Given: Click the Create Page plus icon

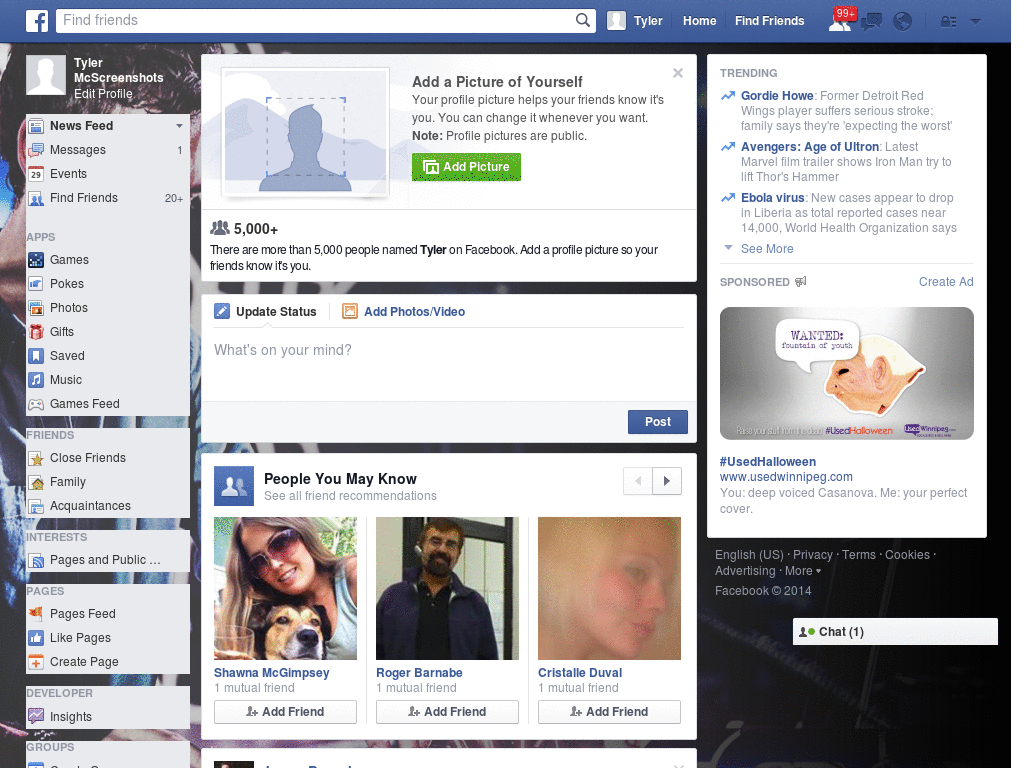Looking at the screenshot, I should 37,662.
